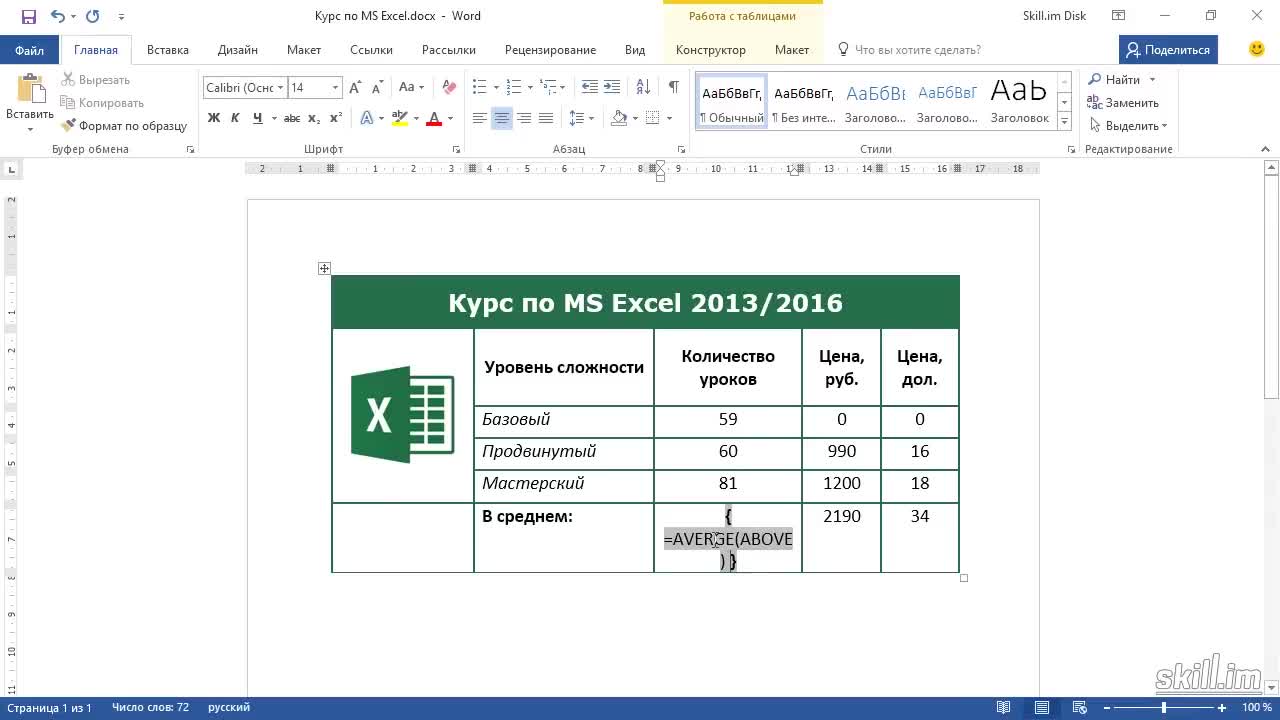1280x720 pixels.
Task: Open Font dialog launcher in Шрифт group
Action: [457, 149]
